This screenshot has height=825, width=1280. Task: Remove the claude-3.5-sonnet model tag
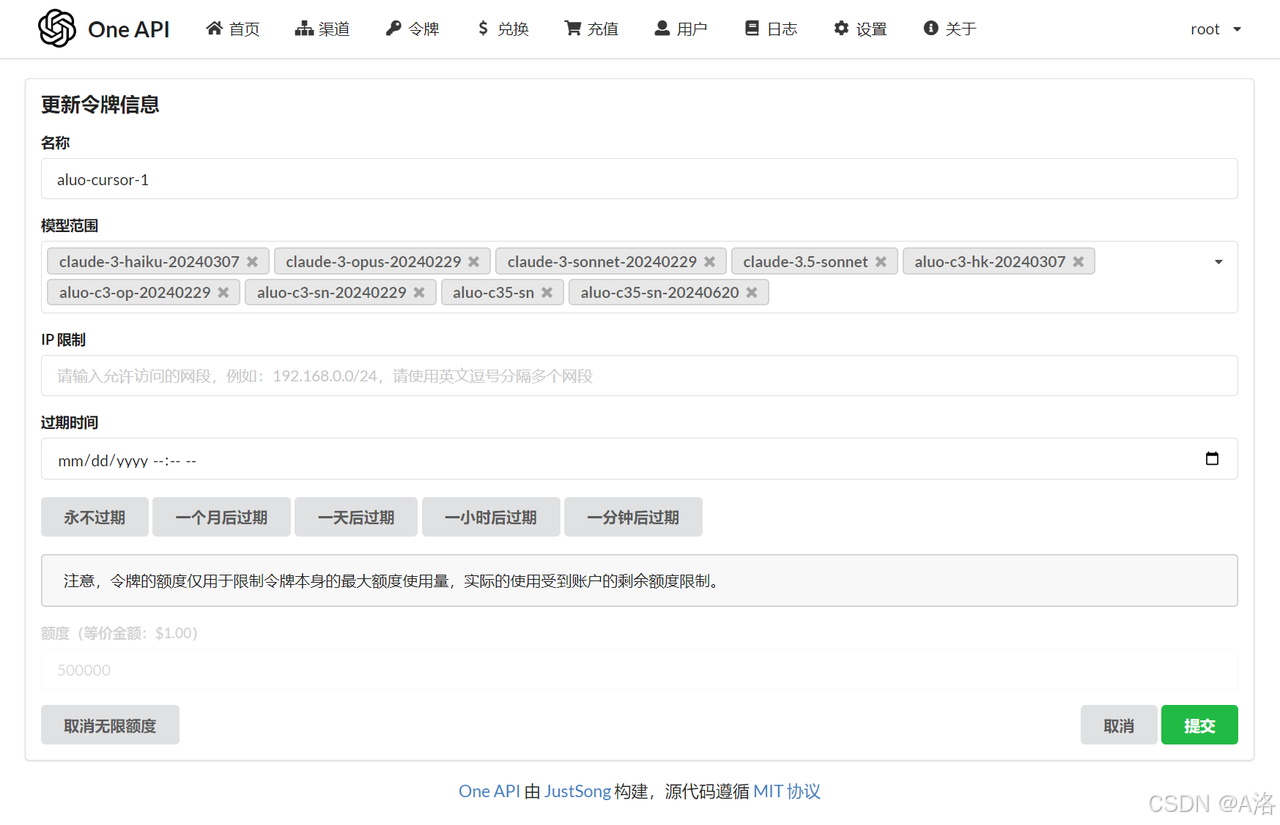tap(881, 262)
